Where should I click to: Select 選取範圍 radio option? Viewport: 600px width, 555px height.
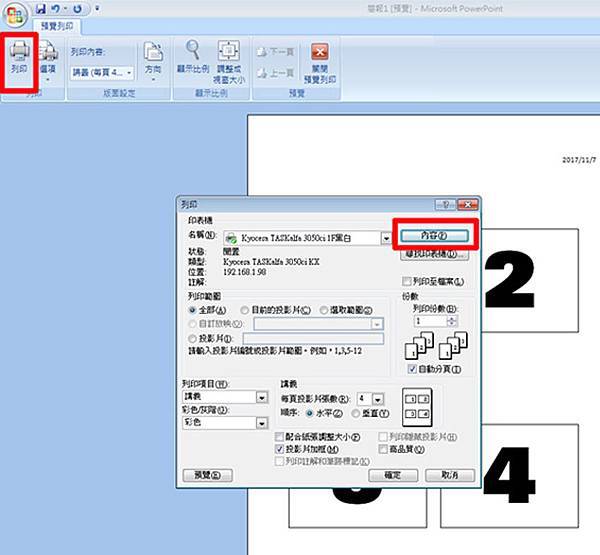point(324,310)
